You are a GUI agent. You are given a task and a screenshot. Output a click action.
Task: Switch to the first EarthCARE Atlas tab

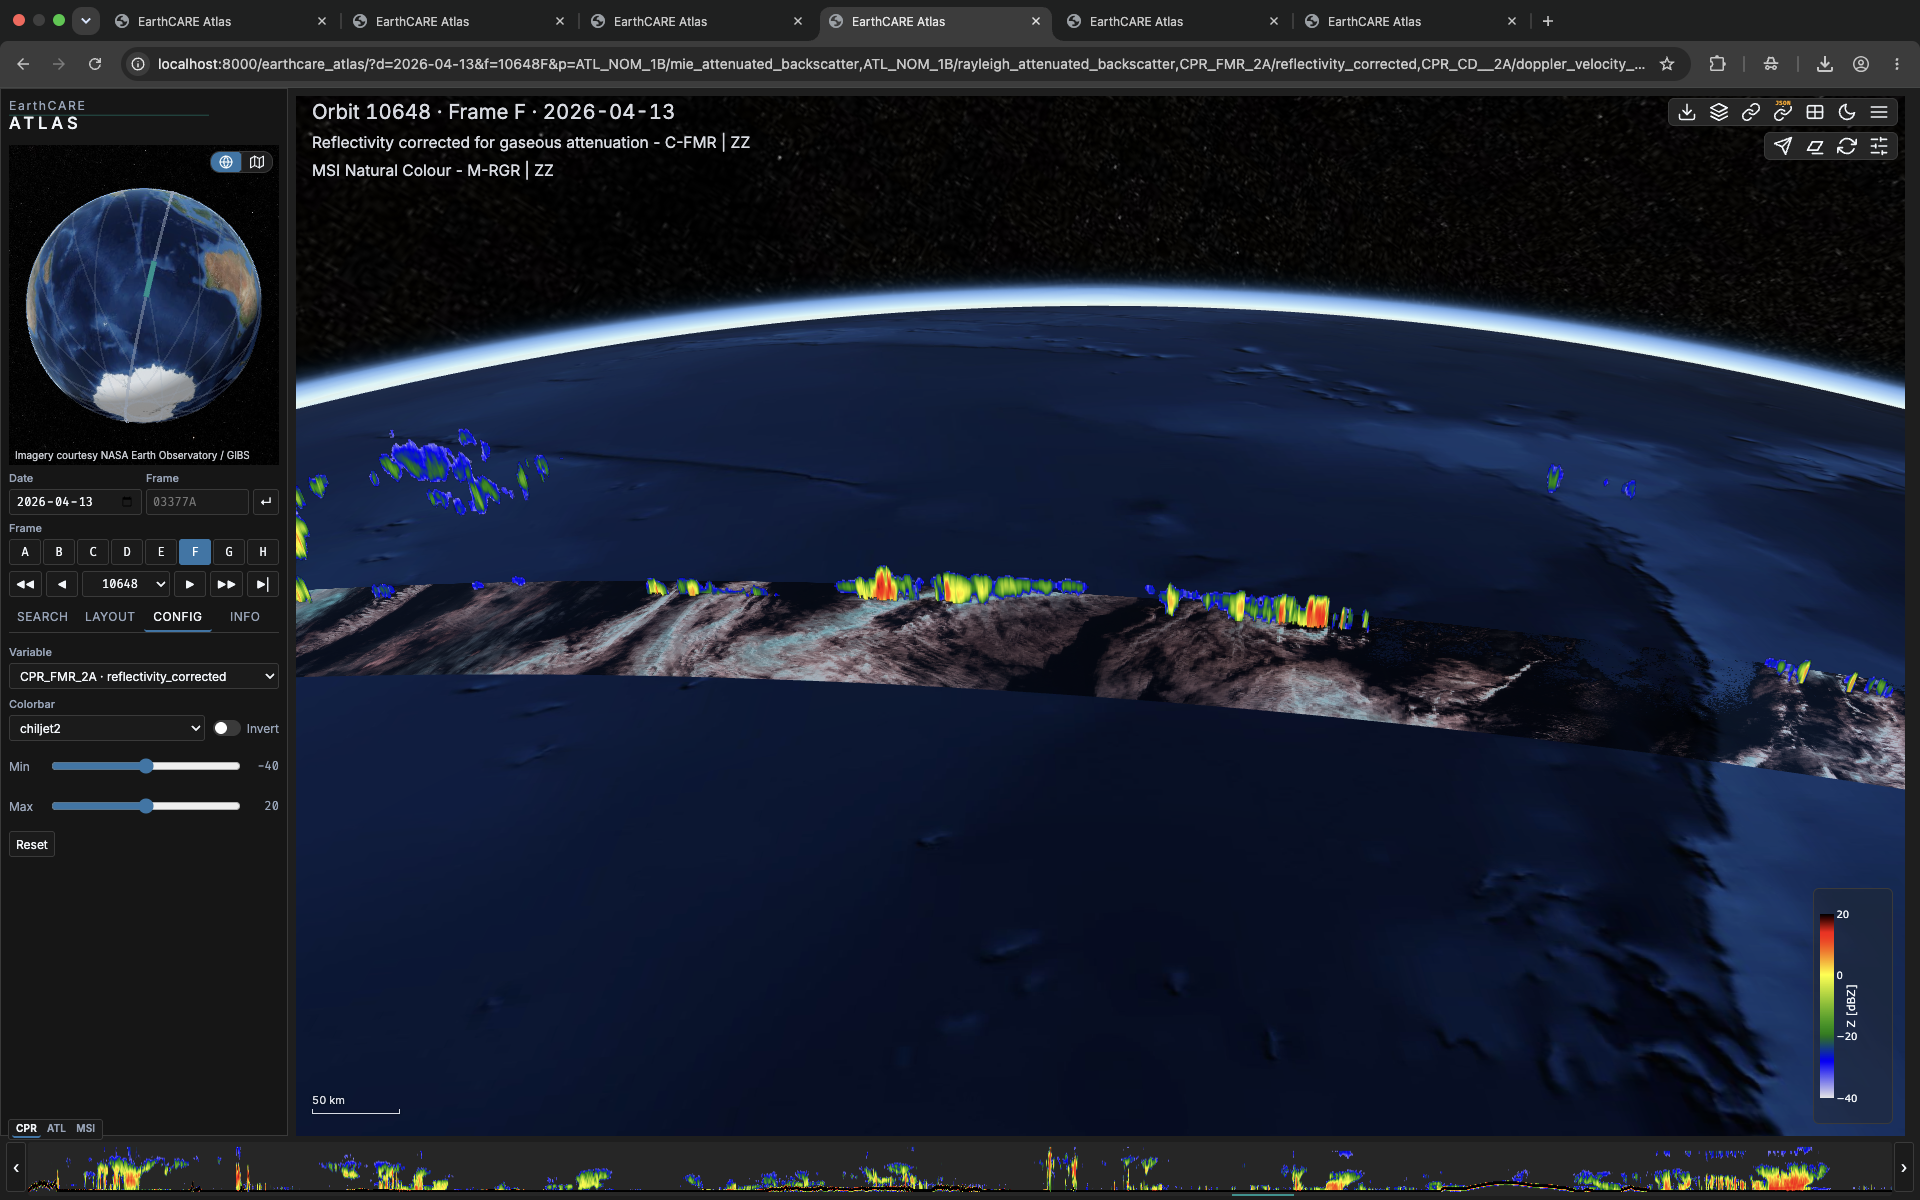click(222, 21)
